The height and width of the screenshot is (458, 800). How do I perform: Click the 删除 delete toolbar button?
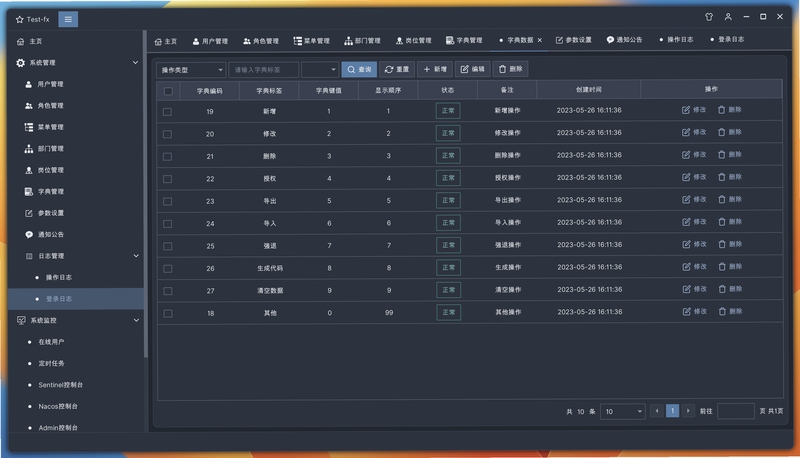510,69
